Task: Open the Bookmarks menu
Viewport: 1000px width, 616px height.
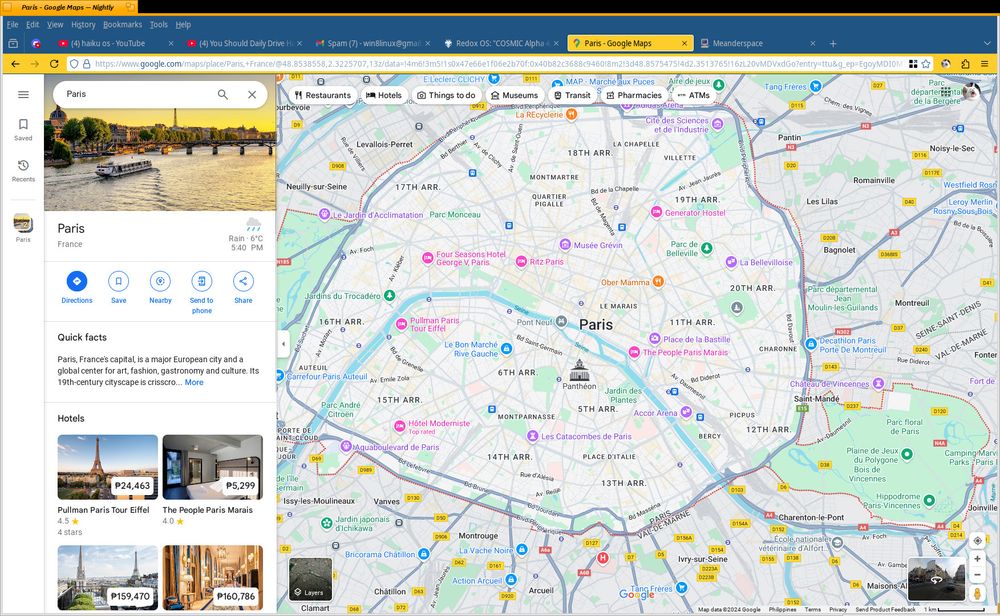Action: click(122, 24)
